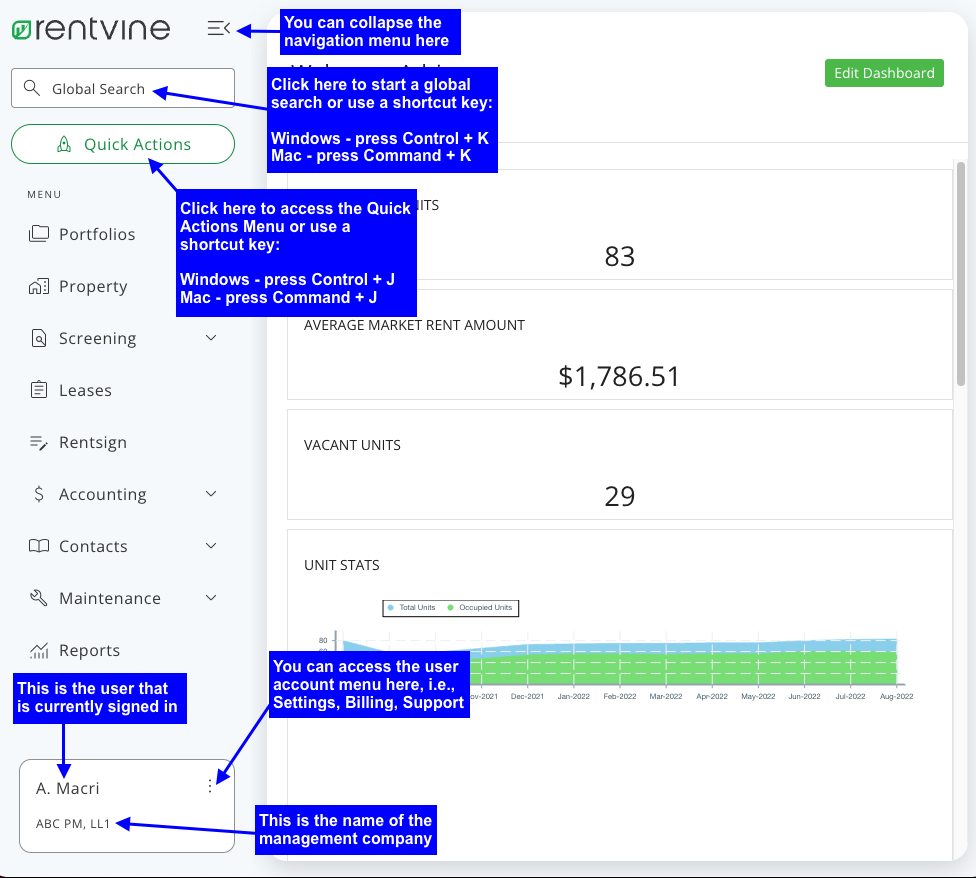Screen dimensions: 976x878
Task: Open the Maintenance menu item
Action: (x=110, y=598)
